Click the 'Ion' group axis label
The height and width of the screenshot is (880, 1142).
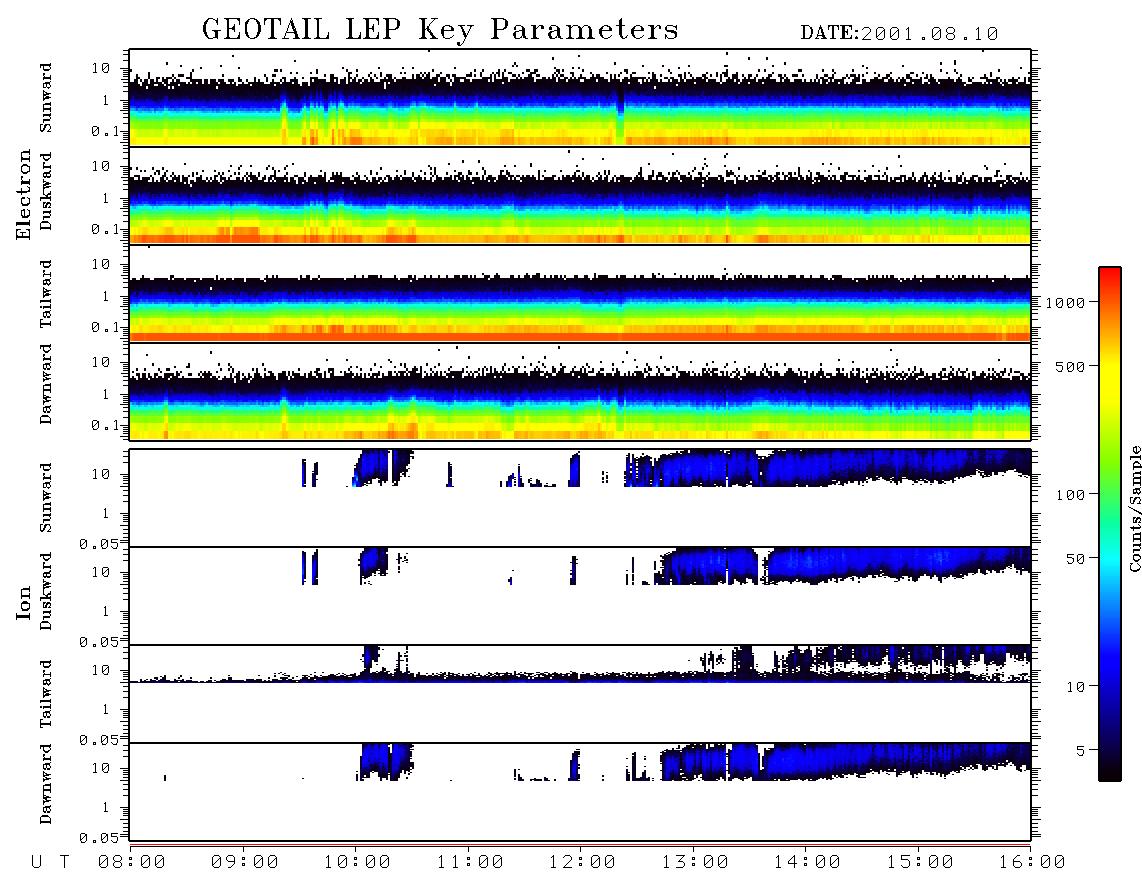[24, 602]
